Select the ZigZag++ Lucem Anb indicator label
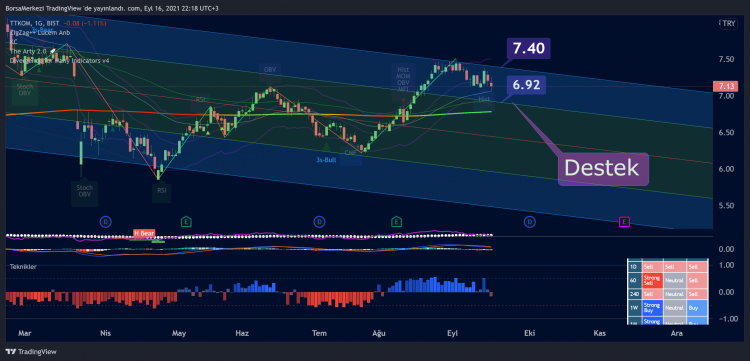The height and width of the screenshot is (361, 750). click(40, 33)
